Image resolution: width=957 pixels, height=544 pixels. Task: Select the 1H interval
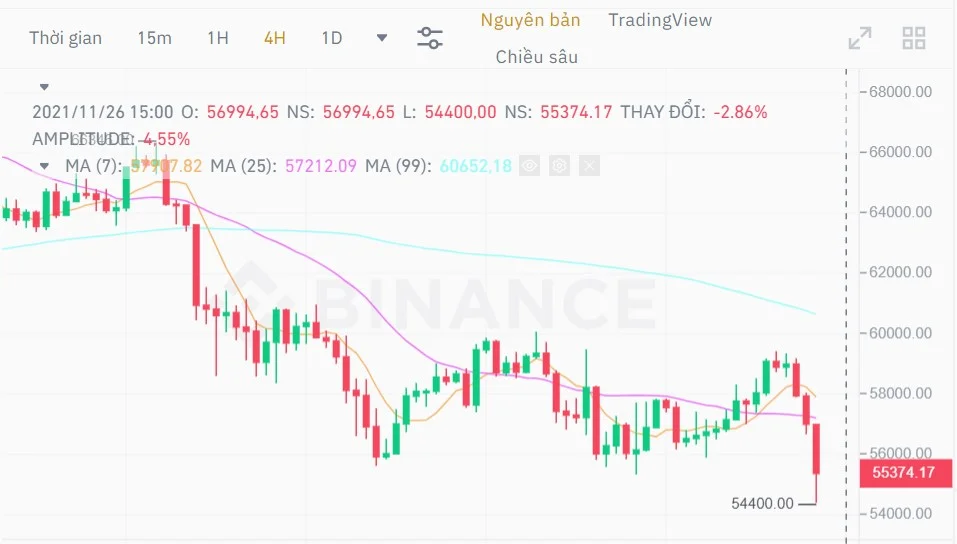(218, 38)
